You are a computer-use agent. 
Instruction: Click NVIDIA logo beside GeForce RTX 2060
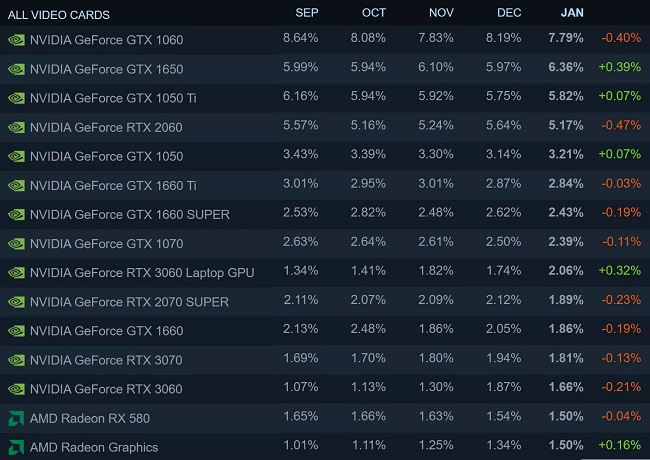pos(17,127)
